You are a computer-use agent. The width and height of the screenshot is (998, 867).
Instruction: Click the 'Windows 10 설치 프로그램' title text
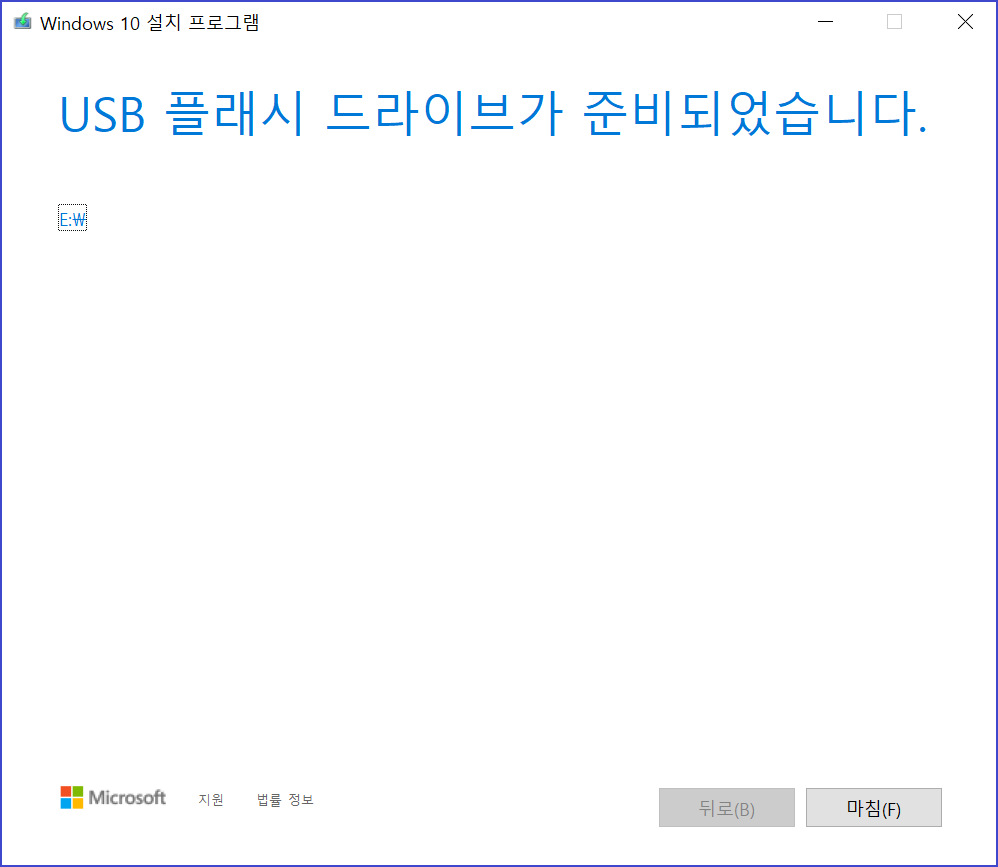click(150, 23)
